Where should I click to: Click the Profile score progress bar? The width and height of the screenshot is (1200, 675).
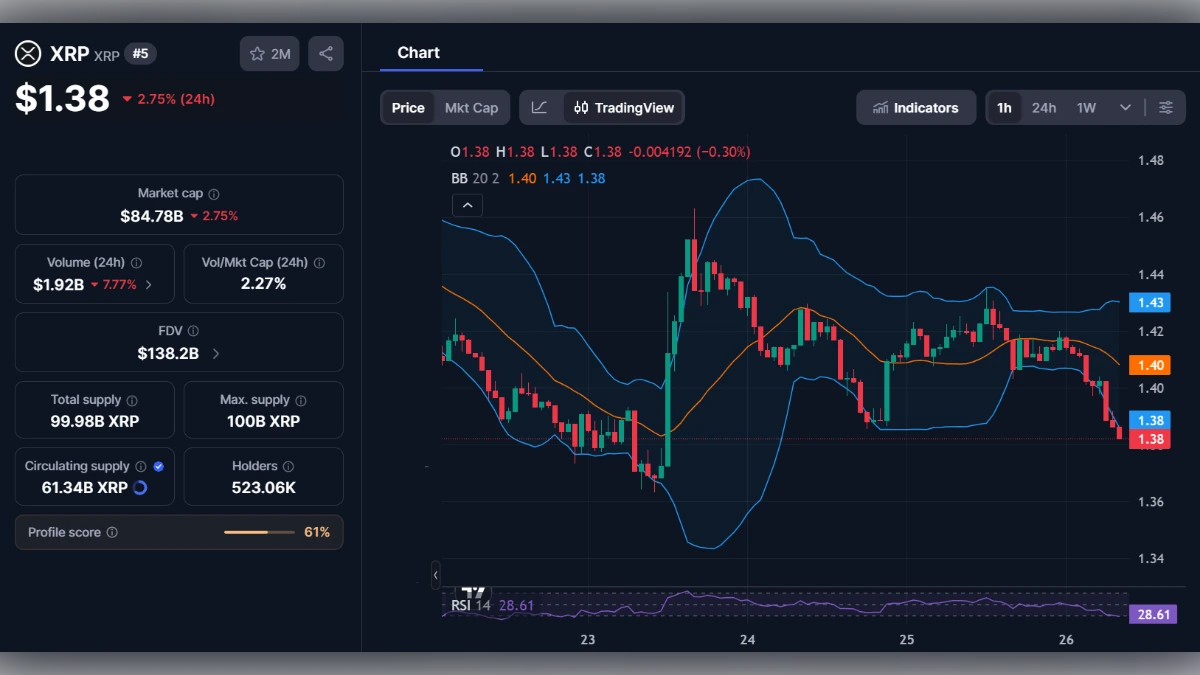click(258, 532)
